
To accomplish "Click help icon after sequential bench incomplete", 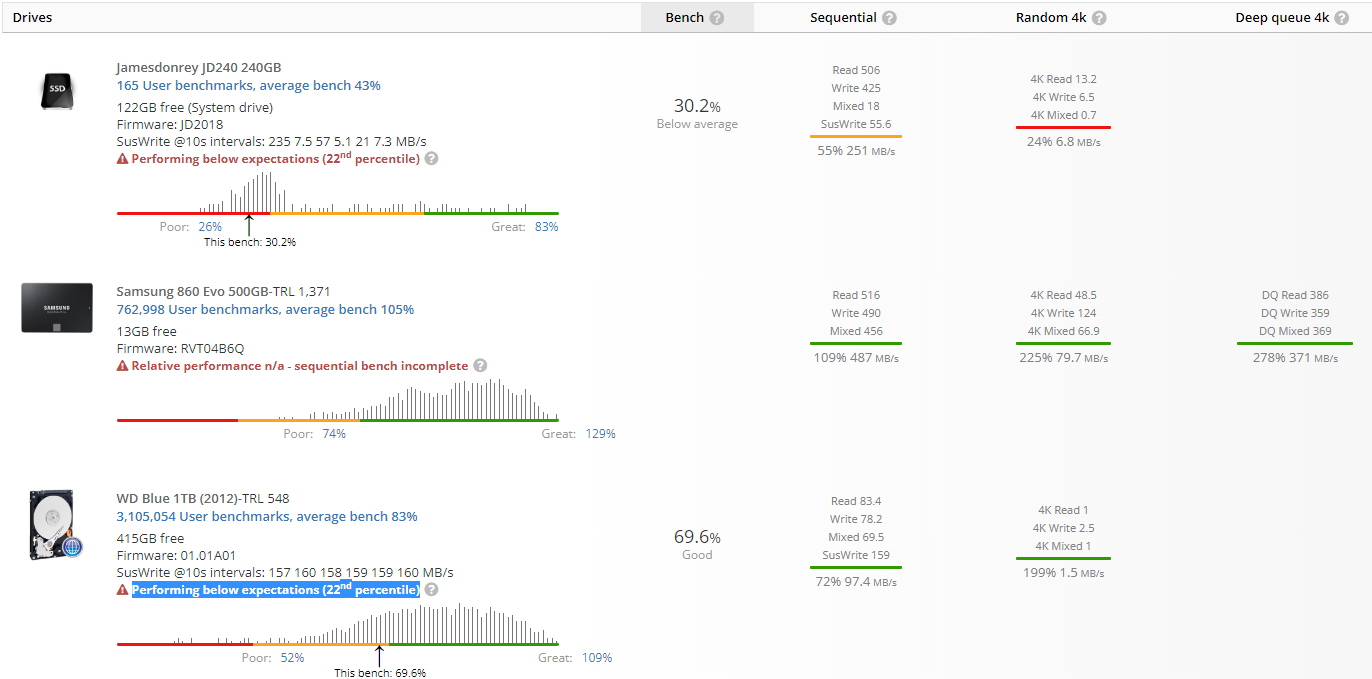I will [480, 366].
